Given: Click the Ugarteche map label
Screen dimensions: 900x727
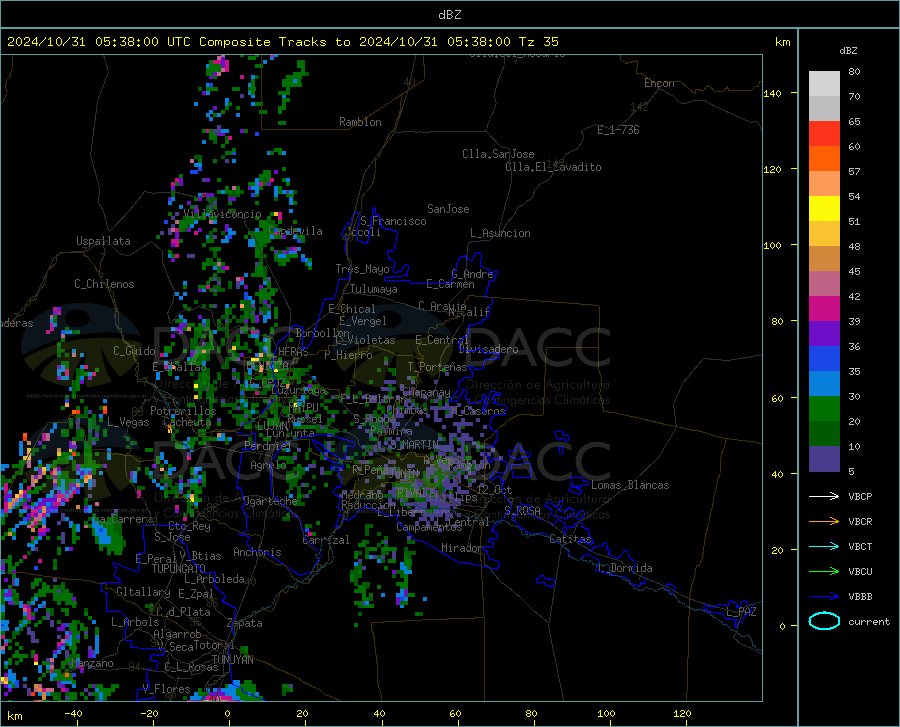Looking at the screenshot, I should (x=270, y=501).
